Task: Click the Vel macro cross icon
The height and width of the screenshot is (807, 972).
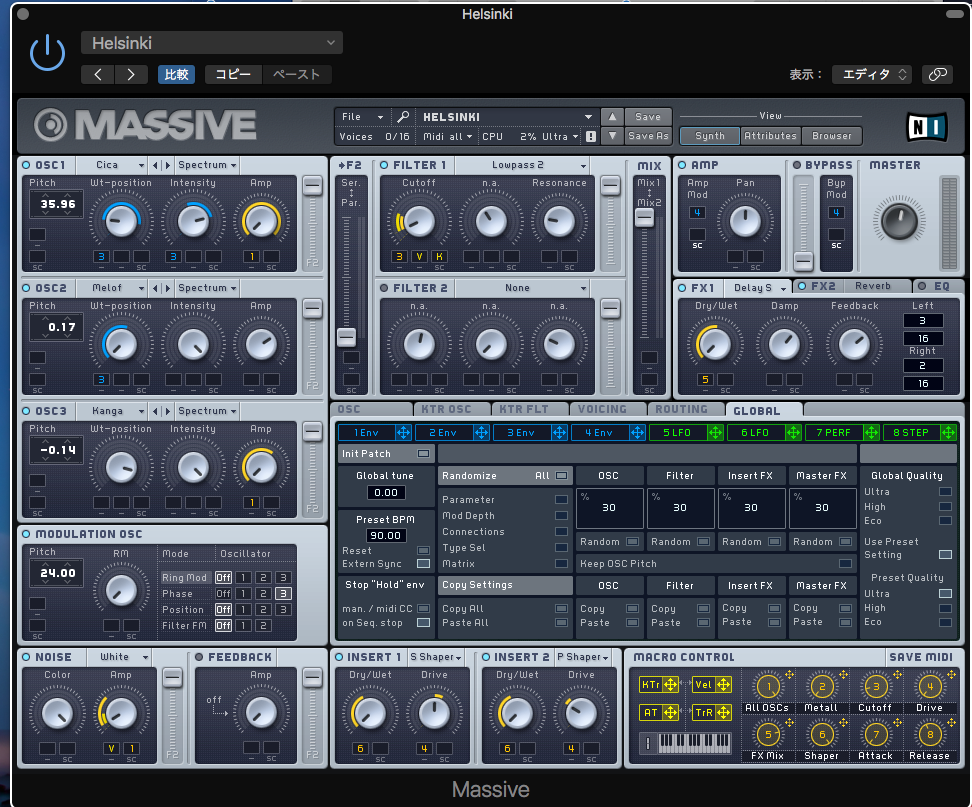Action: 723,684
